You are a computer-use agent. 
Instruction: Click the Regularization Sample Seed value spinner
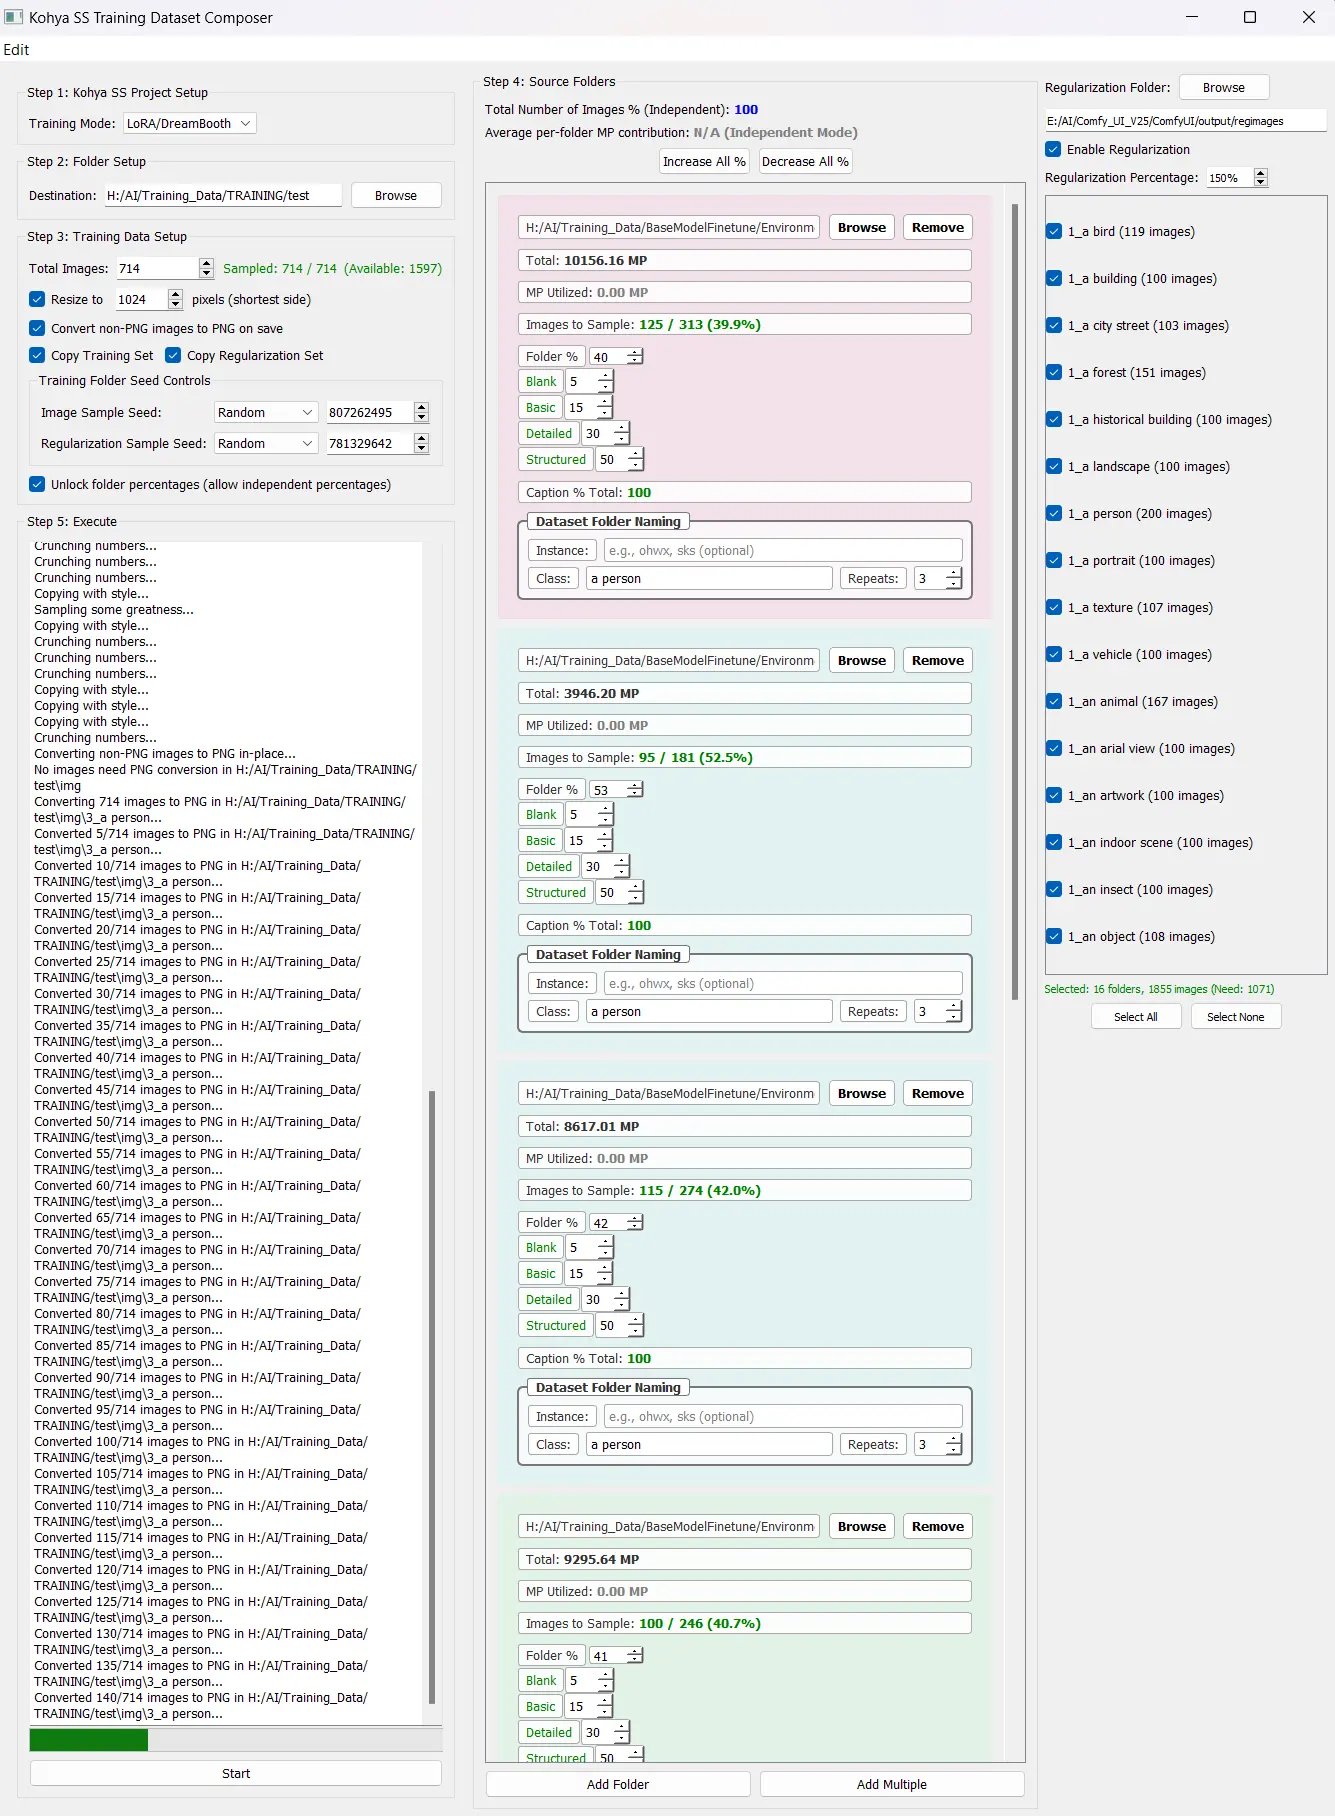pos(421,443)
